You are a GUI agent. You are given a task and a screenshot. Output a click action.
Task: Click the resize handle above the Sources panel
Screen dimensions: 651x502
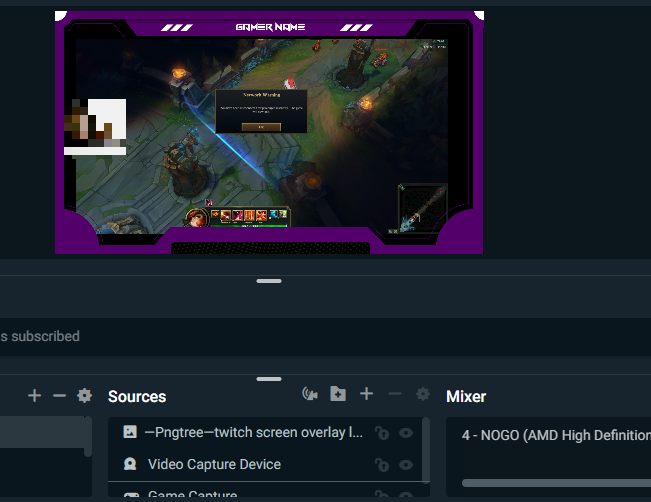269,379
